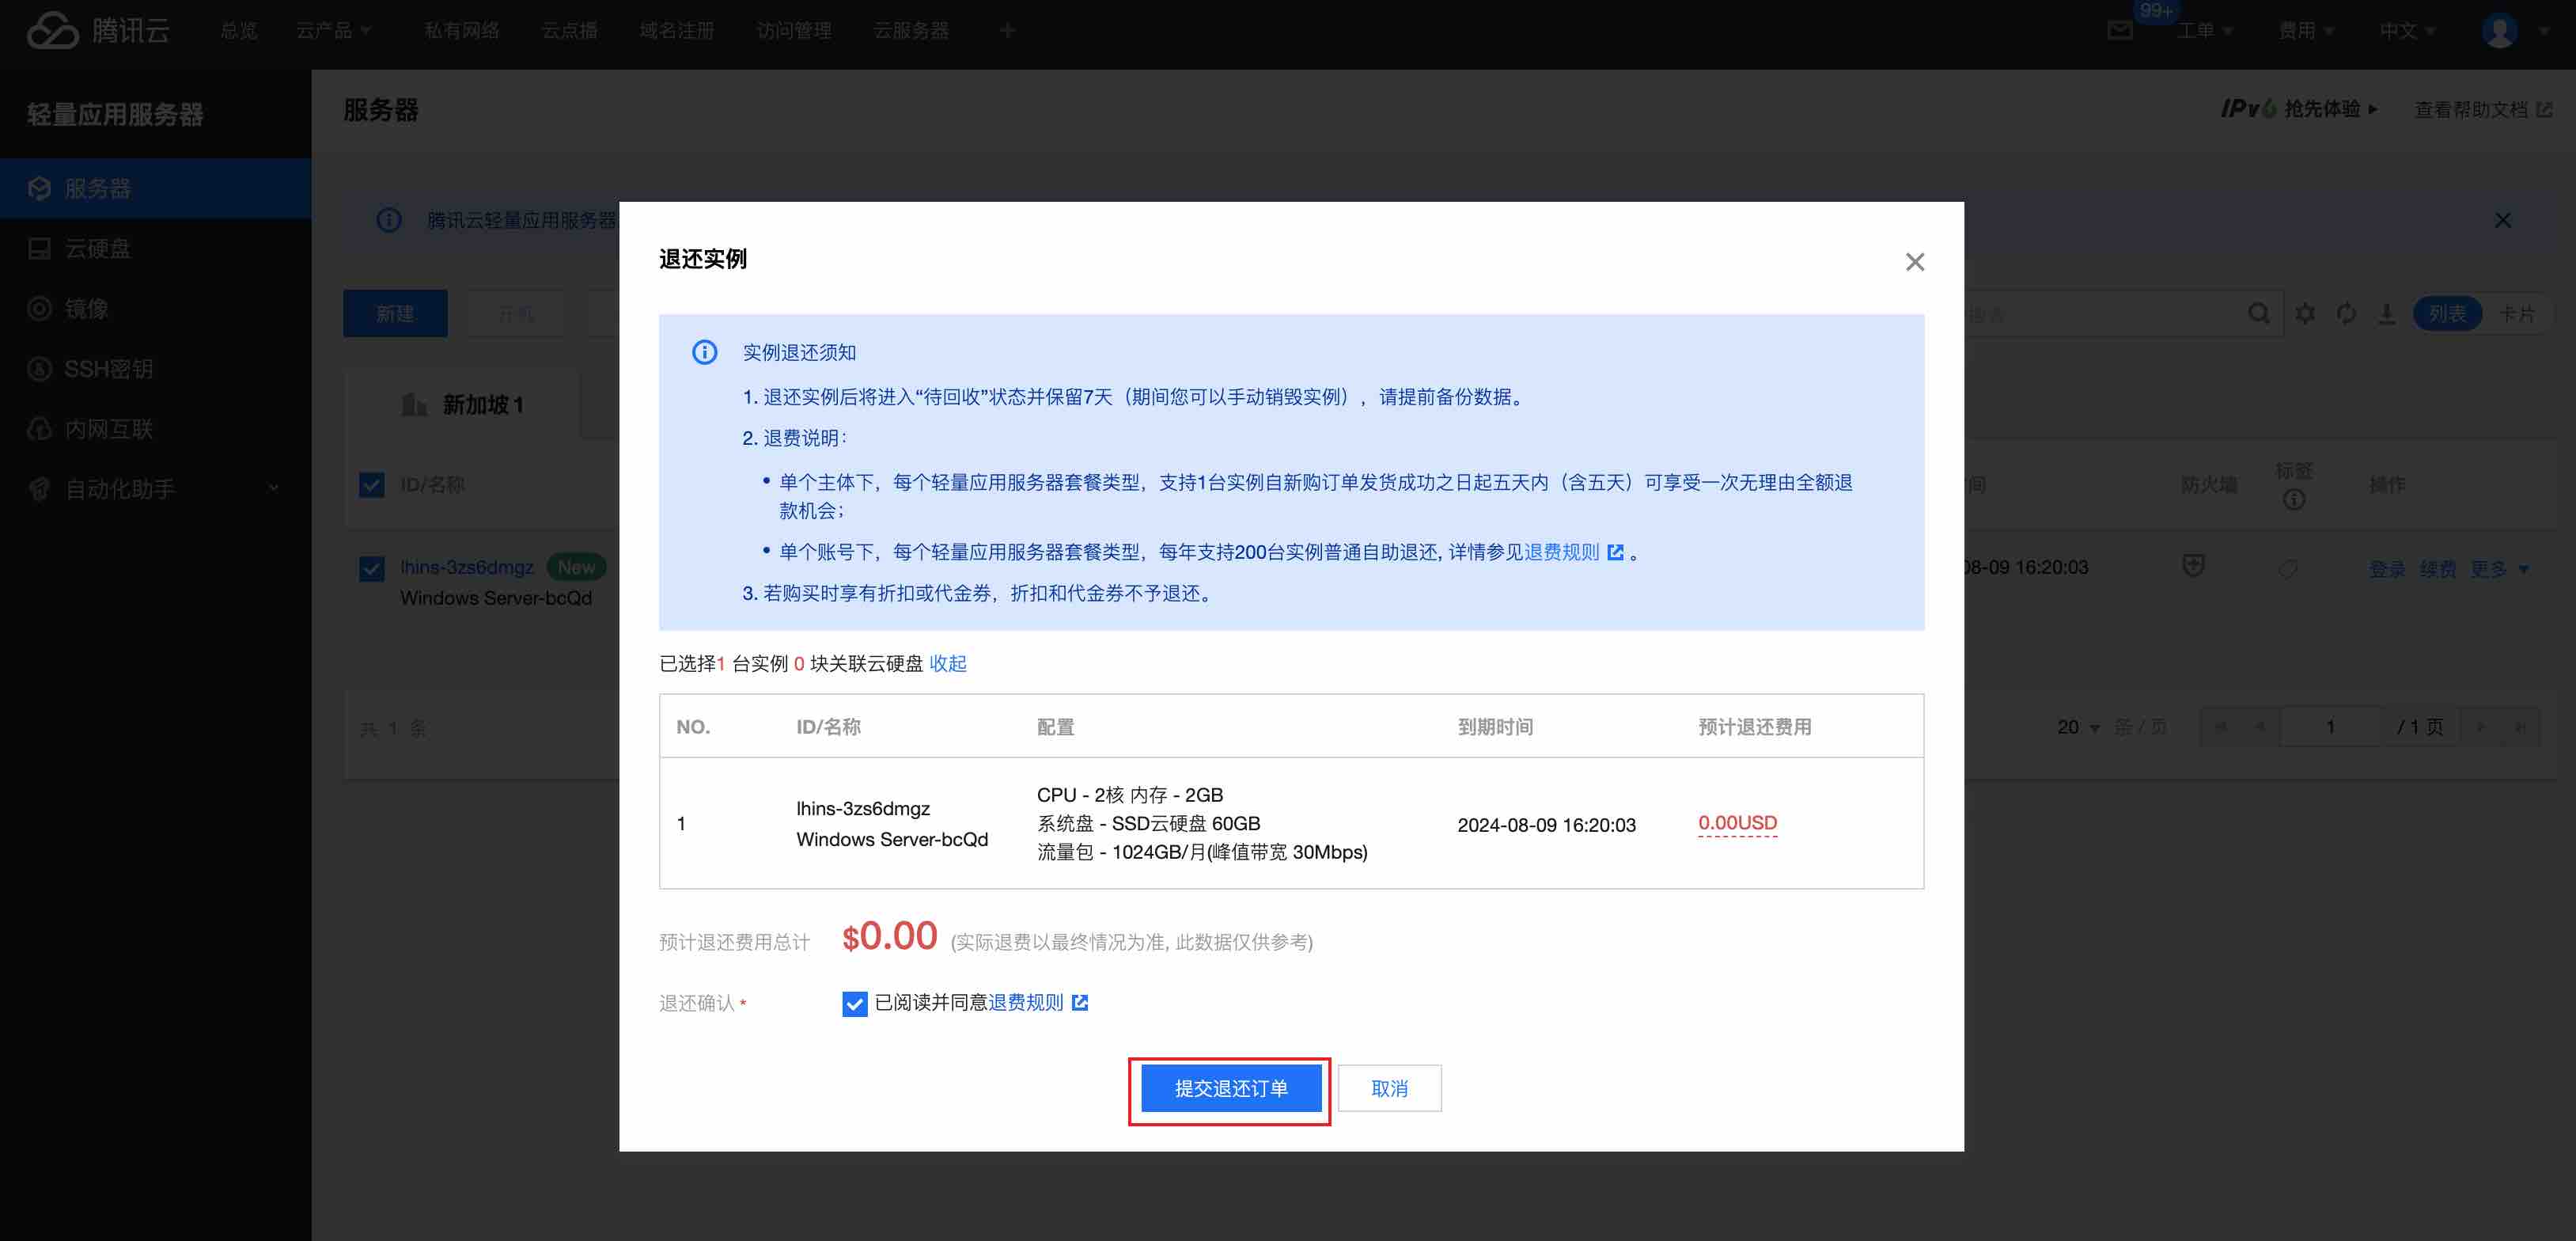
Task: Add a shortcut with the plus icon
Action: (x=1007, y=31)
